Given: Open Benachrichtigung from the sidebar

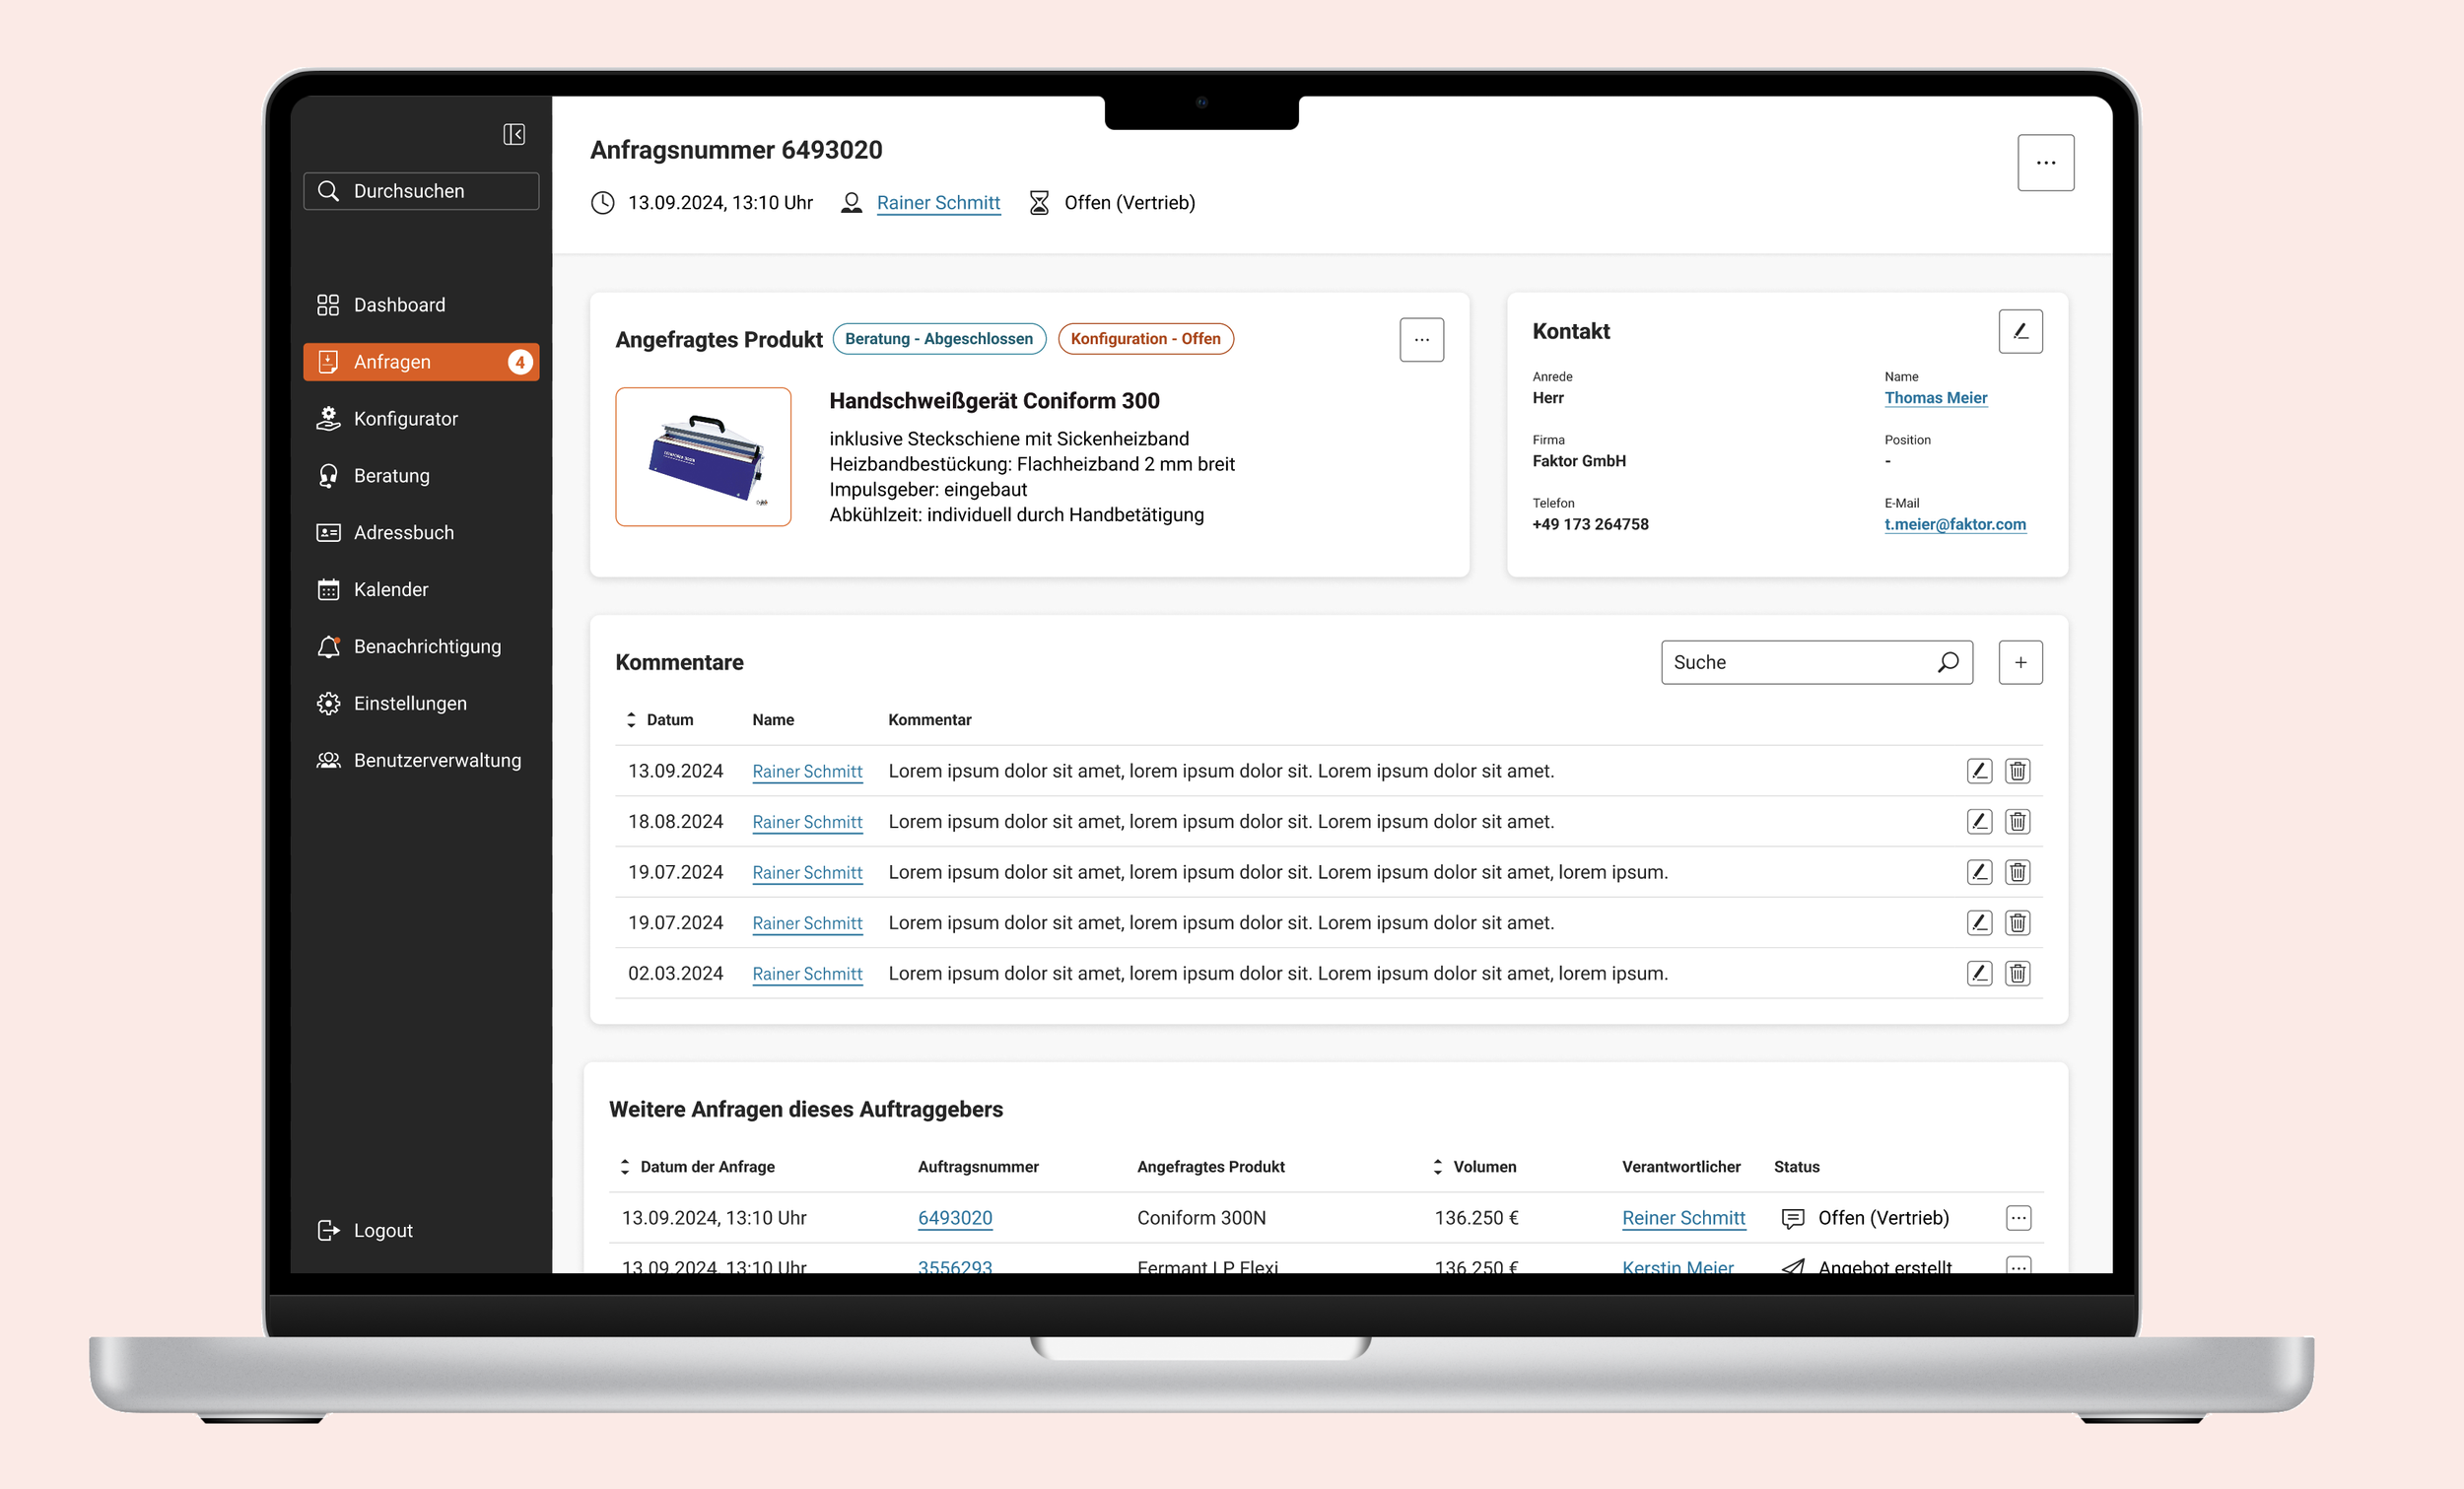Looking at the screenshot, I should (426, 647).
